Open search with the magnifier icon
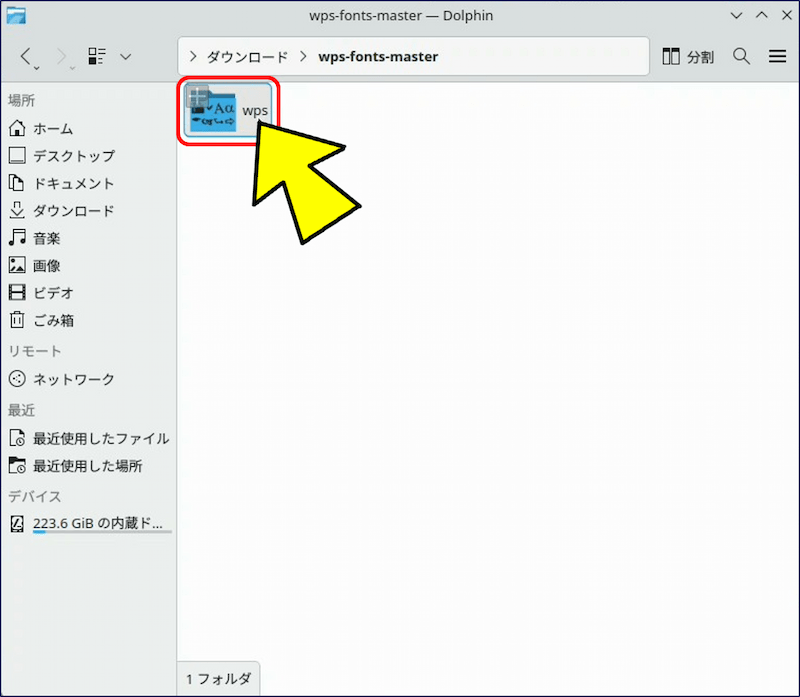Screen dimensions: 800x697 pyautogui.click(x=741, y=57)
